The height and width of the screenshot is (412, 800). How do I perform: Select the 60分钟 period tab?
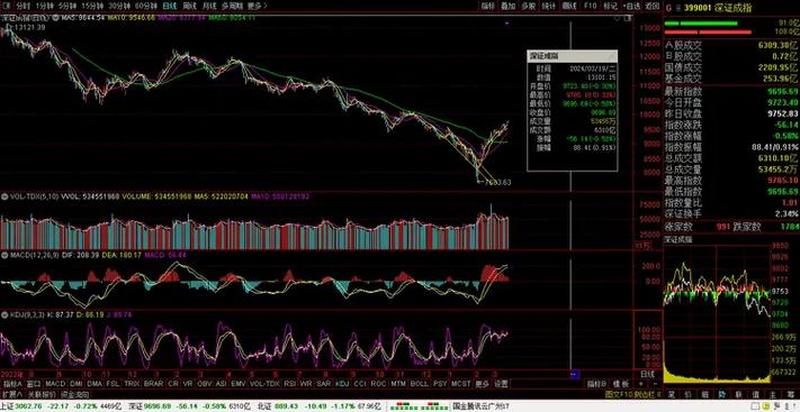click(147, 6)
